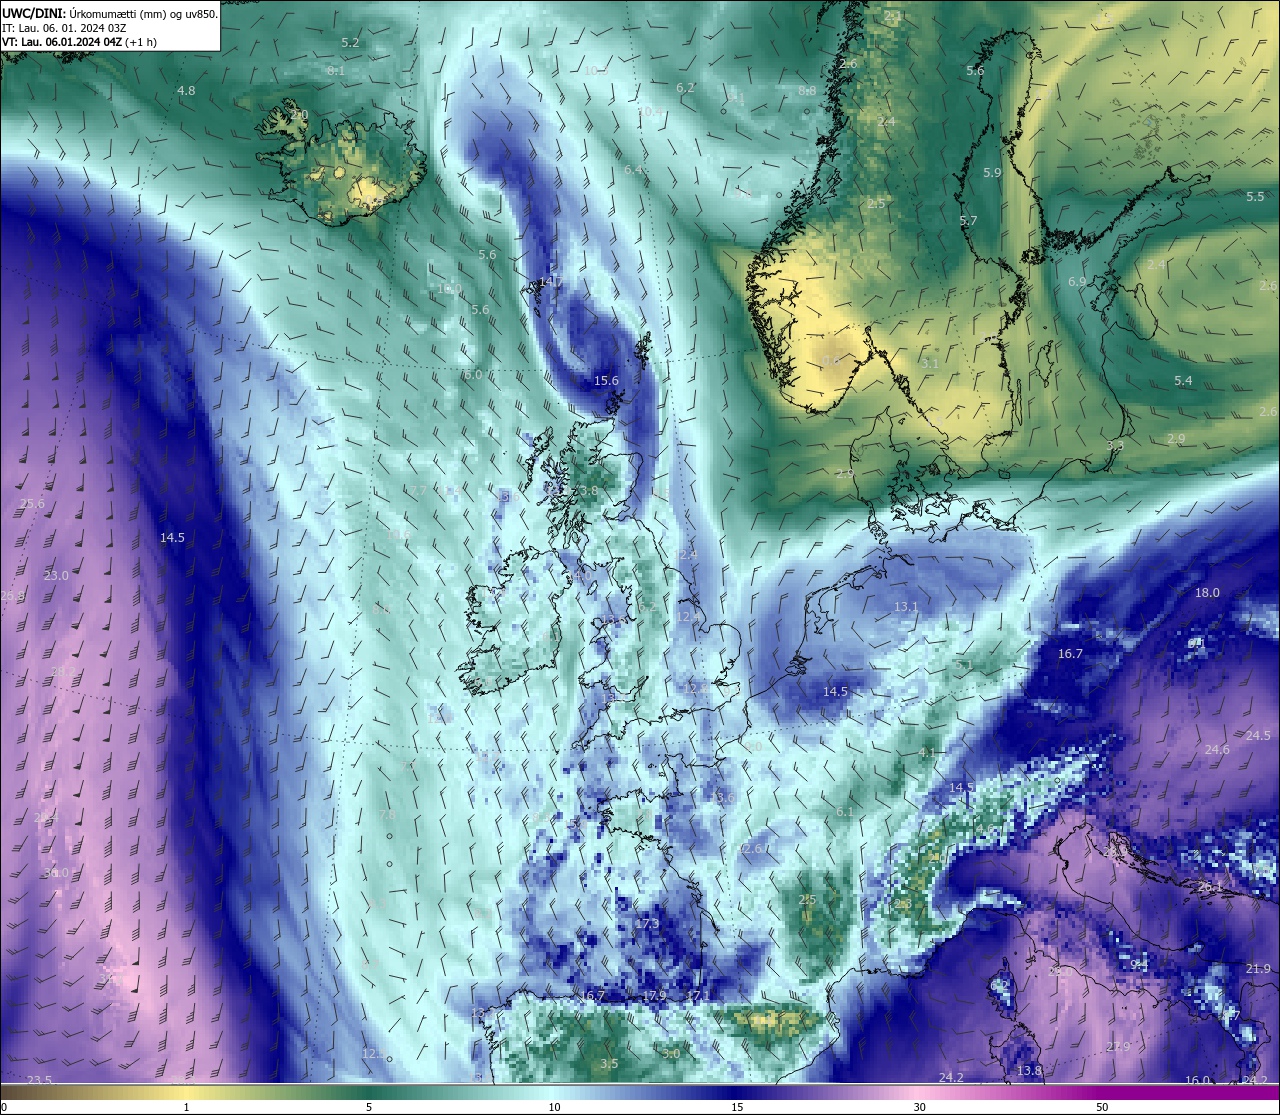Click the 4.8 value west of Iceland
1280x1115 pixels.
click(186, 90)
